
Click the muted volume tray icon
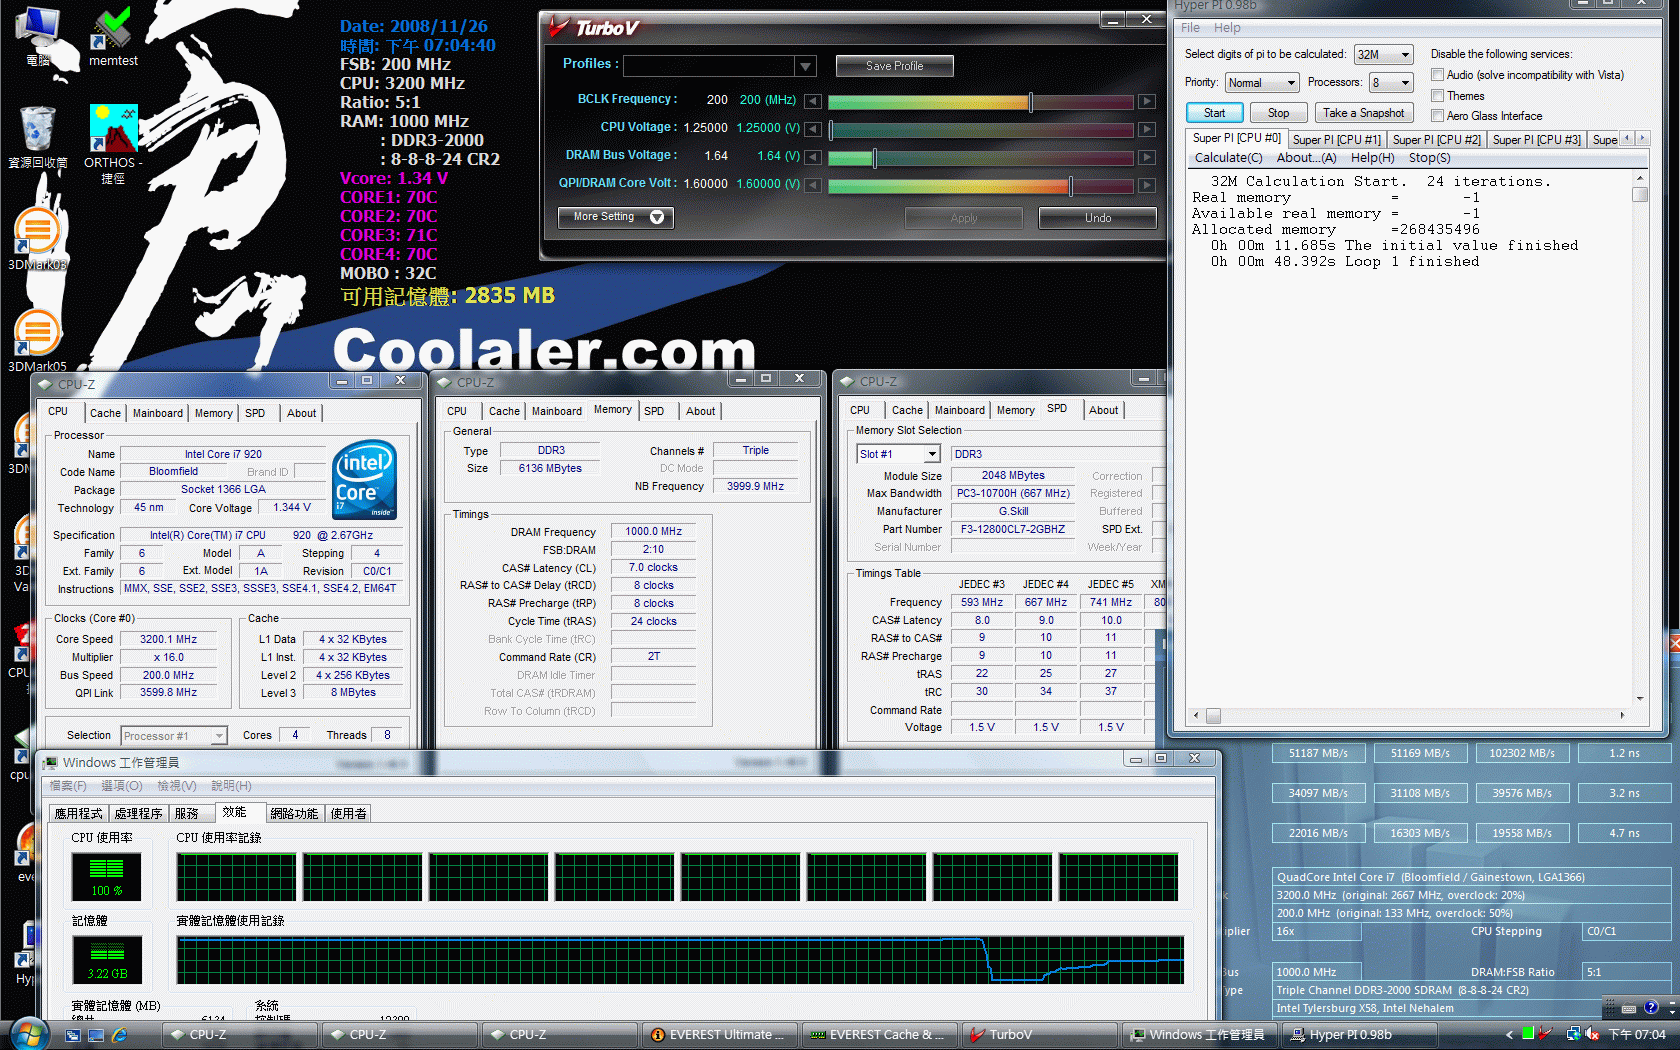(1592, 1034)
